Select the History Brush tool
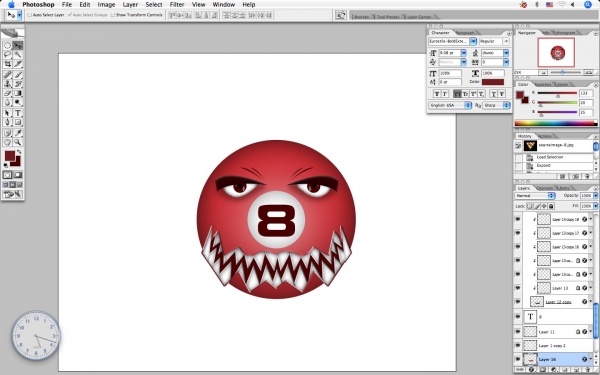 (x=18, y=84)
